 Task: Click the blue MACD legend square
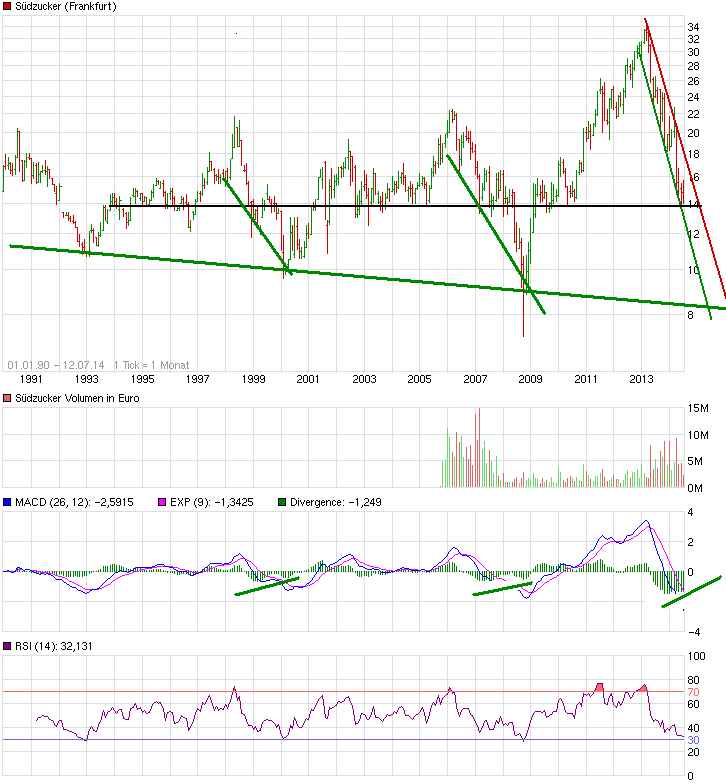coord(8,502)
